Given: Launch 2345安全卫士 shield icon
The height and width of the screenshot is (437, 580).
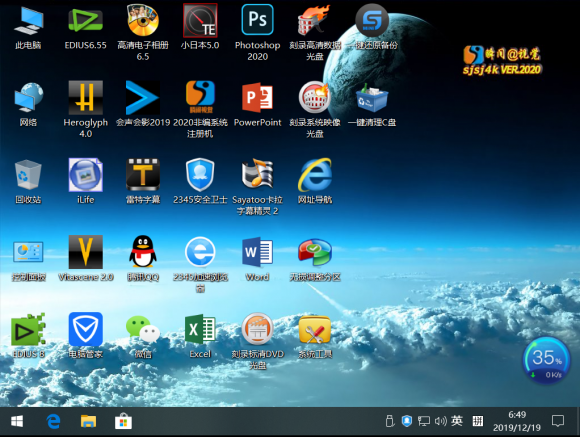Looking at the screenshot, I should pos(200,175).
